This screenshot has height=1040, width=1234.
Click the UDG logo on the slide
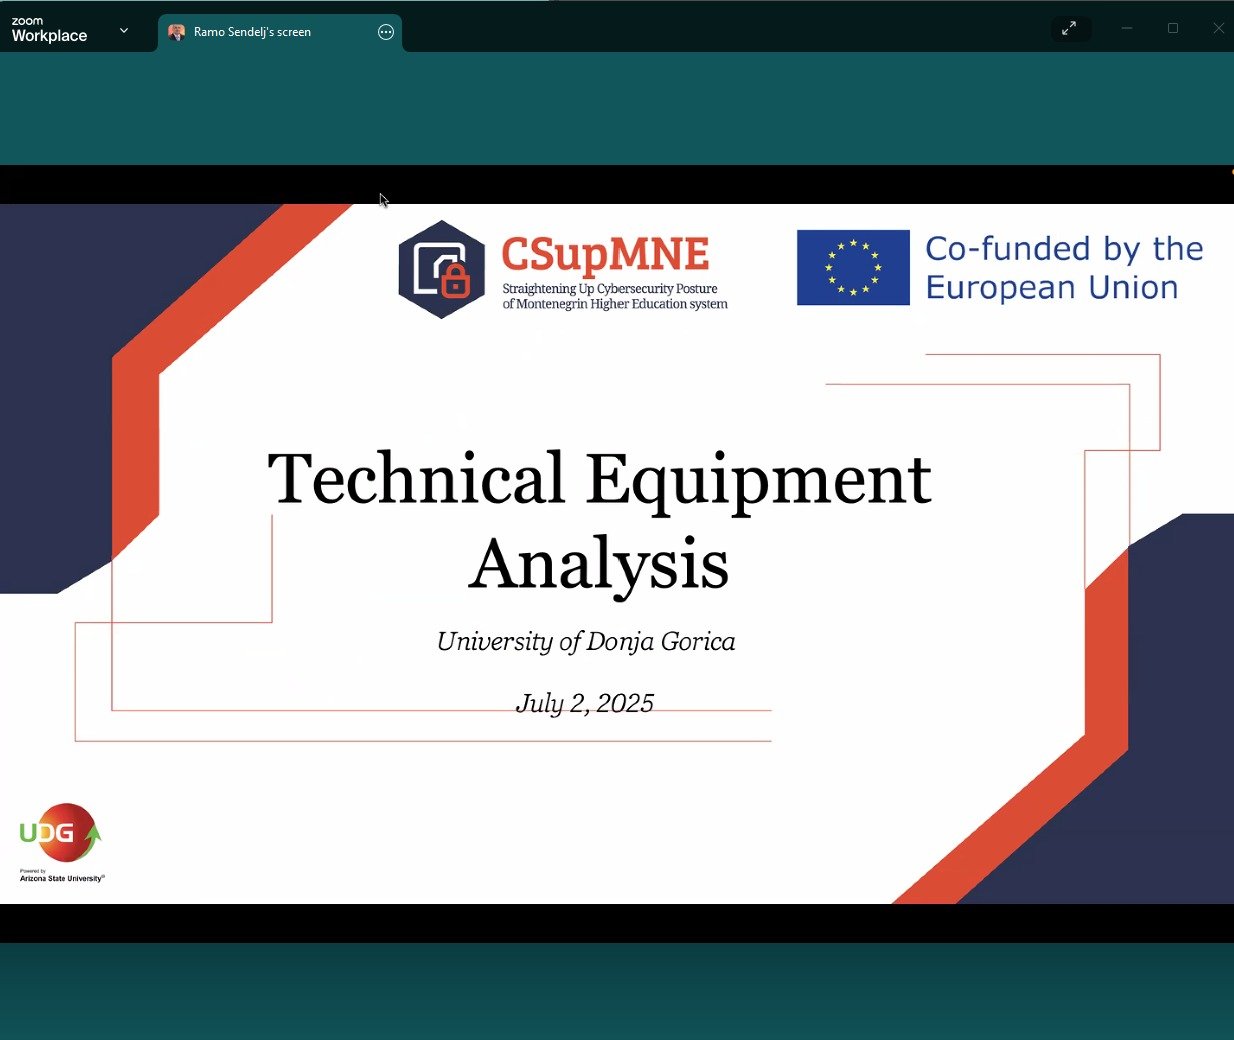(61, 833)
